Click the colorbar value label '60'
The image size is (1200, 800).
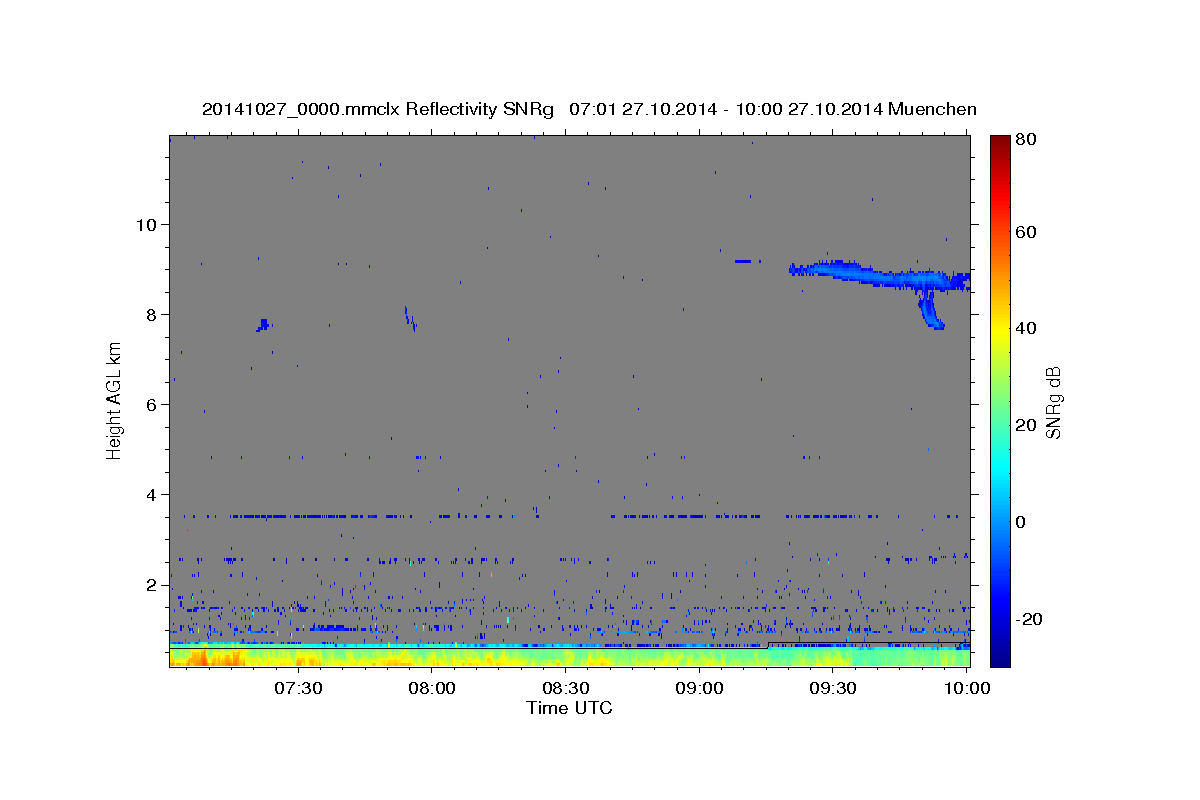[x=1026, y=231]
